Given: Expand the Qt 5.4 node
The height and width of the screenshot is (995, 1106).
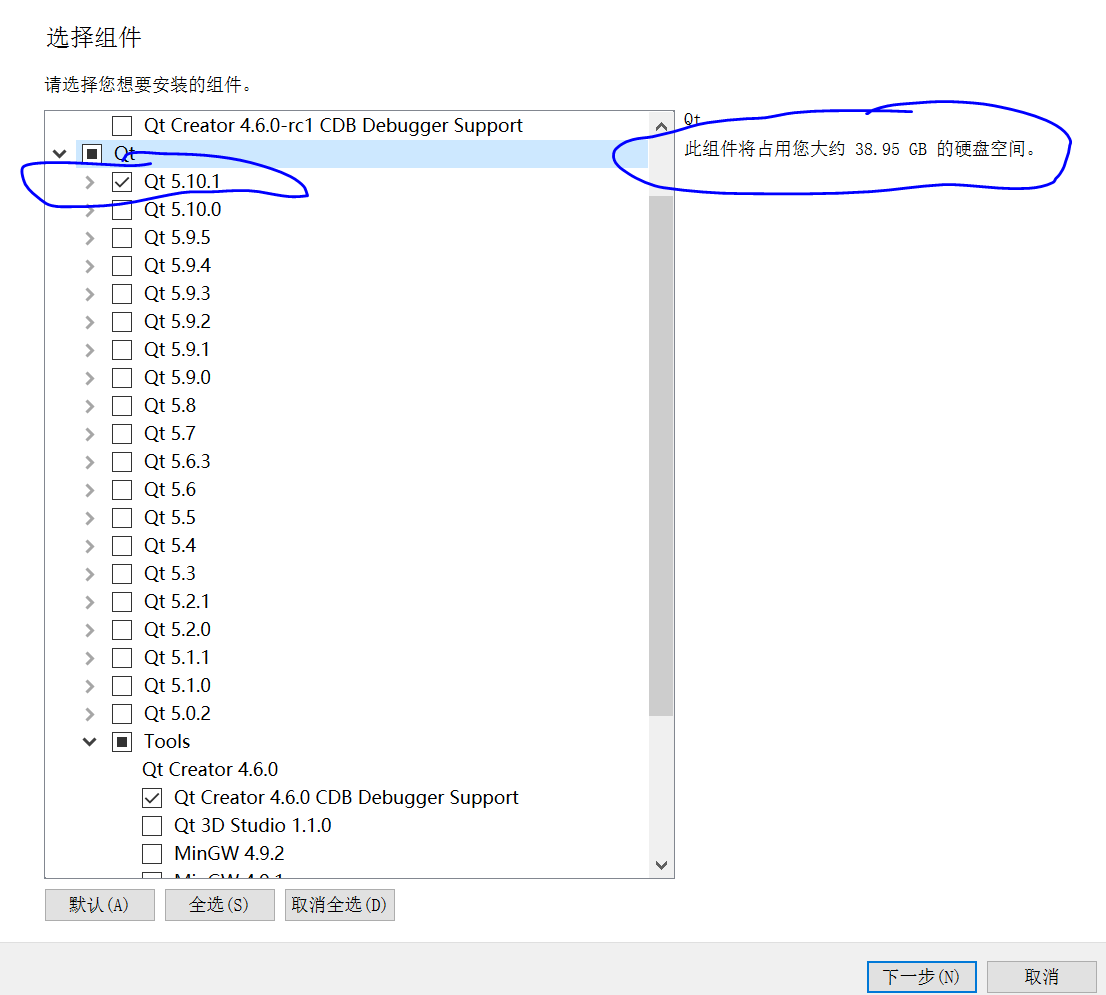Looking at the screenshot, I should click(x=90, y=546).
